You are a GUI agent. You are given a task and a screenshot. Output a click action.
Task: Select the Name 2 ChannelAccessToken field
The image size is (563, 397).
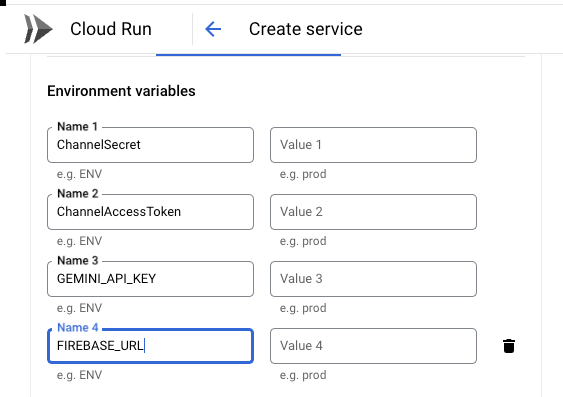point(150,212)
